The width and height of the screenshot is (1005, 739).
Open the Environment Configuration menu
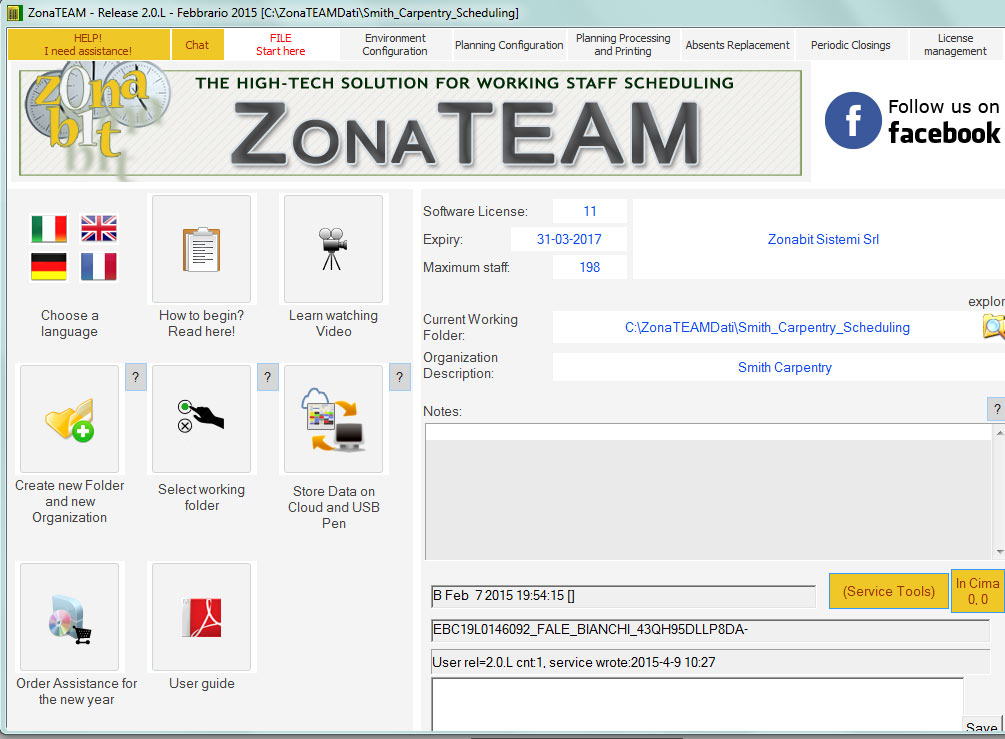pos(395,45)
